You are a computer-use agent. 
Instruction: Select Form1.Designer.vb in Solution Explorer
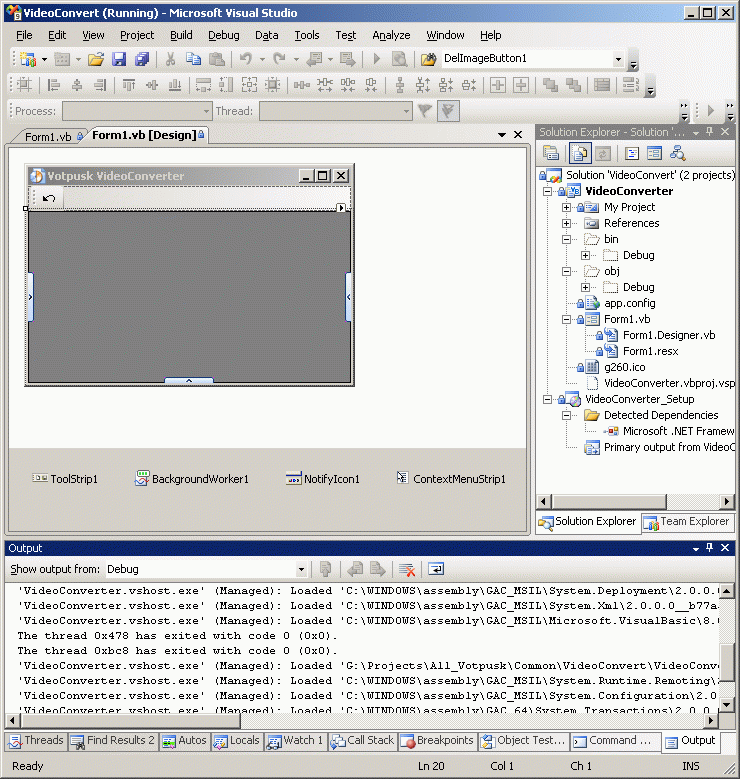669,335
